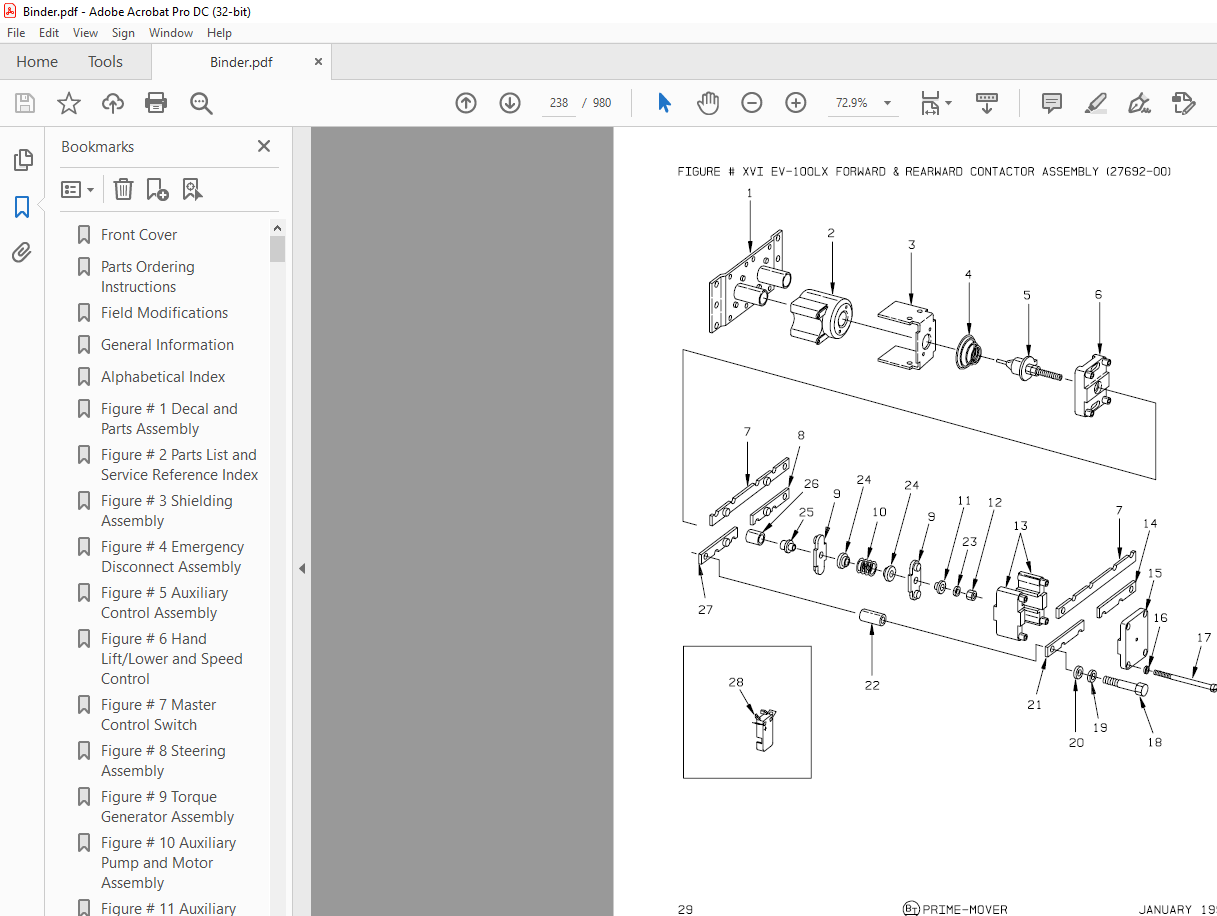Open bookmark options dropdown menu

pos(77,189)
